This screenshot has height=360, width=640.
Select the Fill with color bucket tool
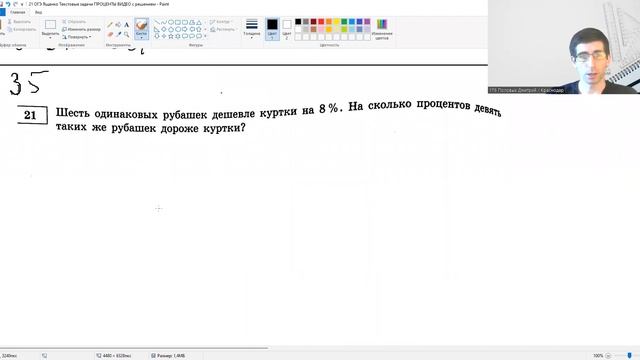[118, 24]
